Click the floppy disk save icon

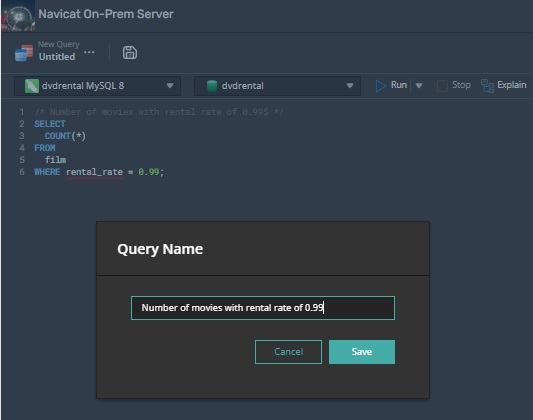(130, 53)
